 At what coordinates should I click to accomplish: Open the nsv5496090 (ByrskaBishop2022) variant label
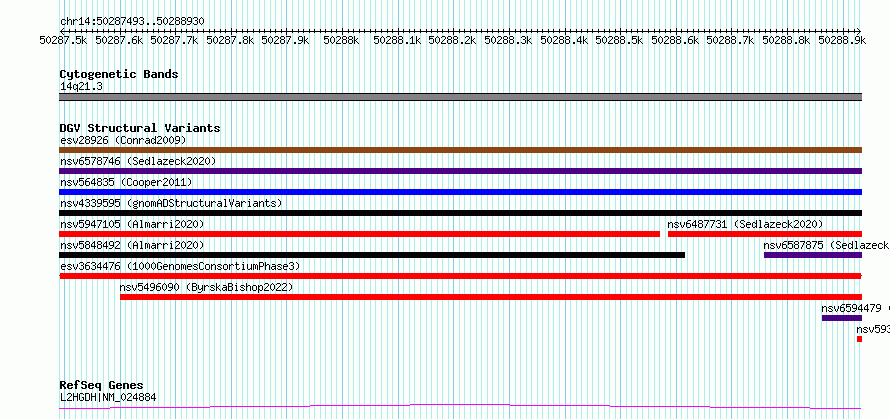[x=207, y=287]
